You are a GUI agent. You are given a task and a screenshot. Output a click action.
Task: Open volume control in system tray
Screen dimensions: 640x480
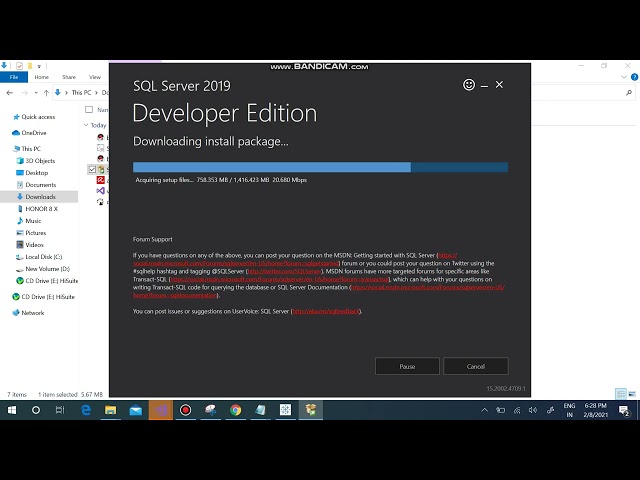click(x=533, y=410)
